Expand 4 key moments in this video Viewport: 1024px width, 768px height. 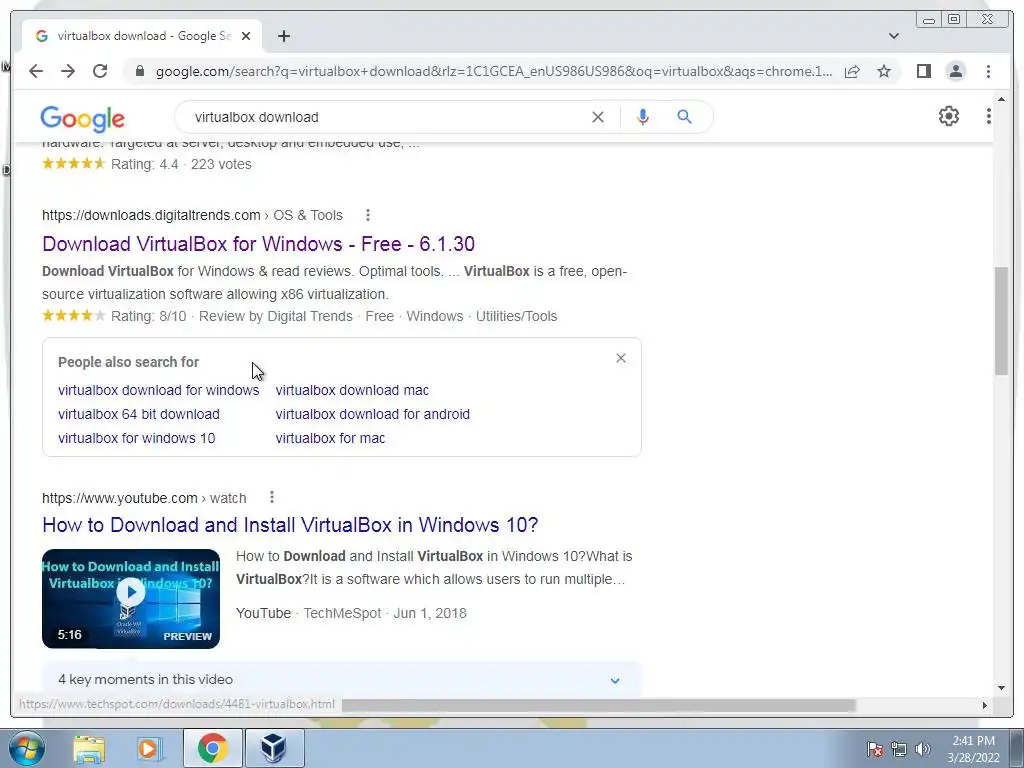[x=342, y=680]
